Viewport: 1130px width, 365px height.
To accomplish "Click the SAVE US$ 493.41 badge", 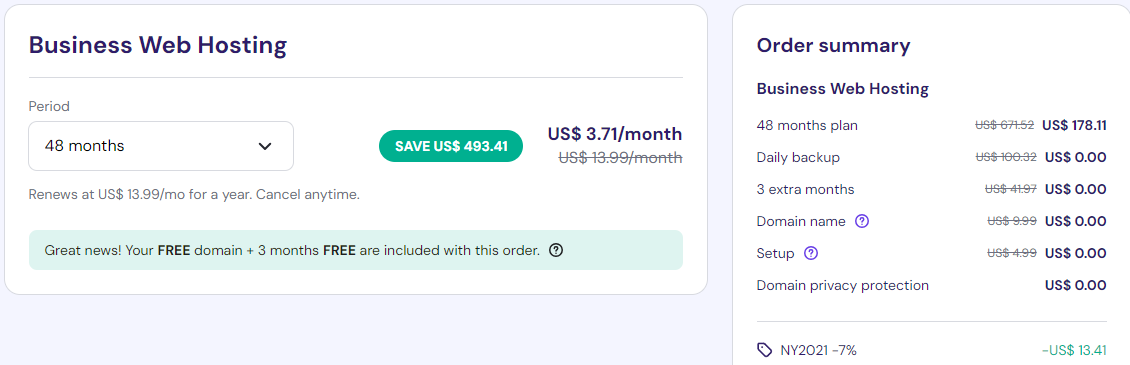I will click(x=451, y=146).
